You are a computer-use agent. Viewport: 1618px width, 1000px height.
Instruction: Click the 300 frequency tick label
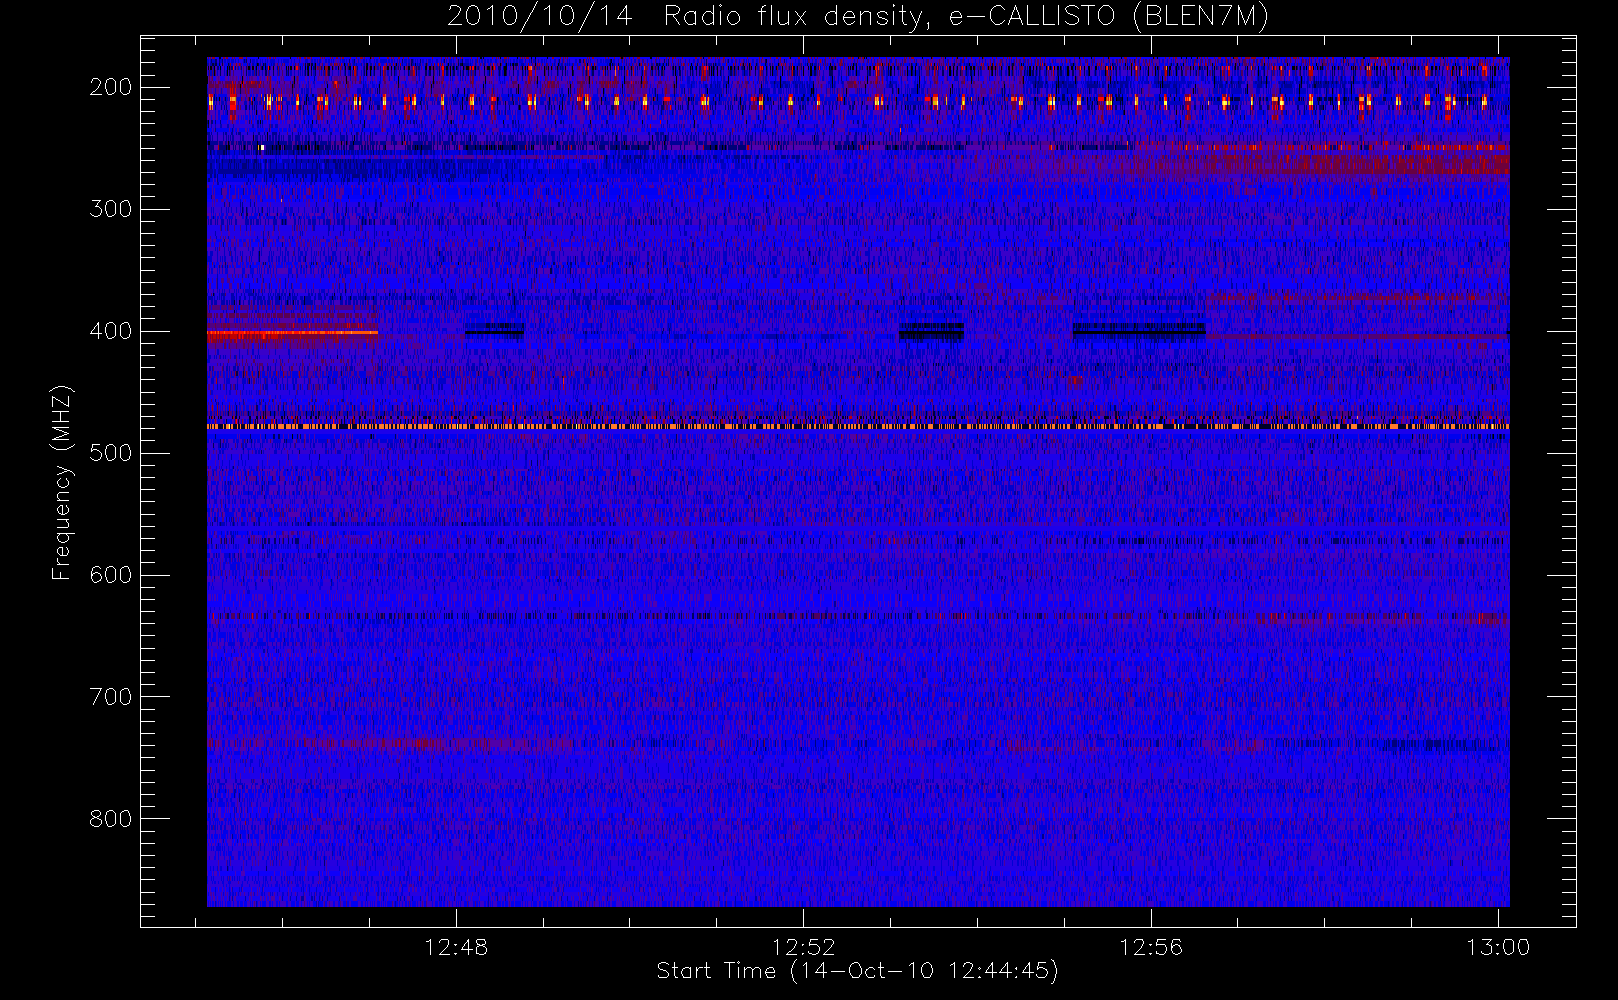point(111,209)
